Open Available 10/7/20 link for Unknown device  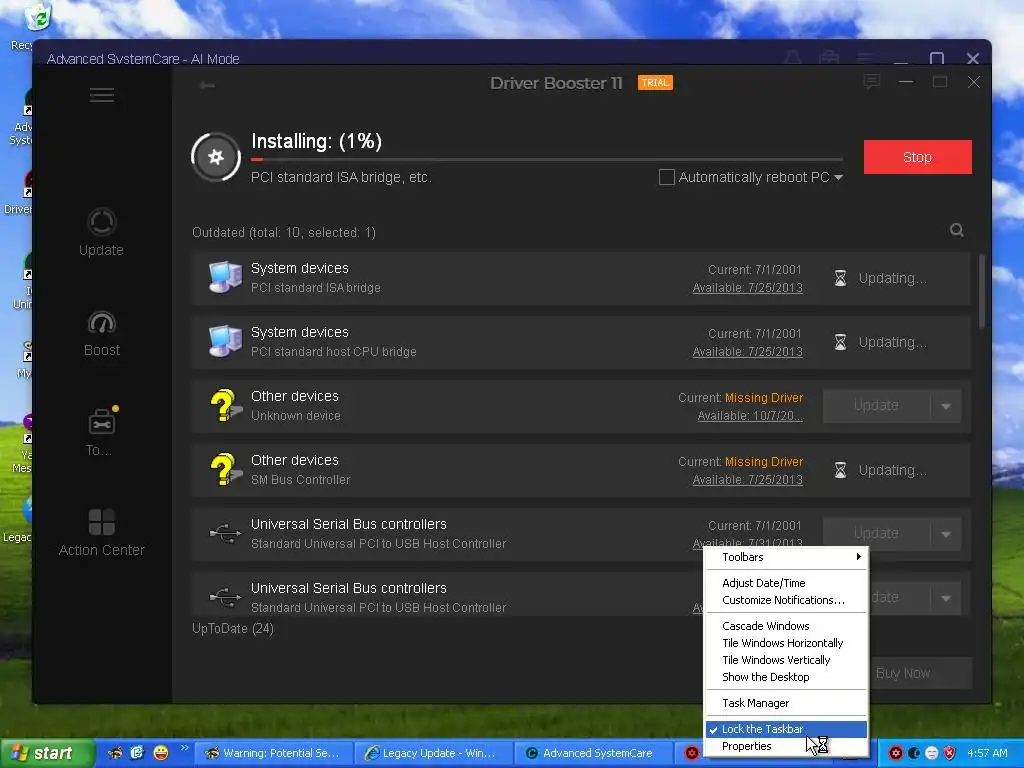(x=750, y=415)
